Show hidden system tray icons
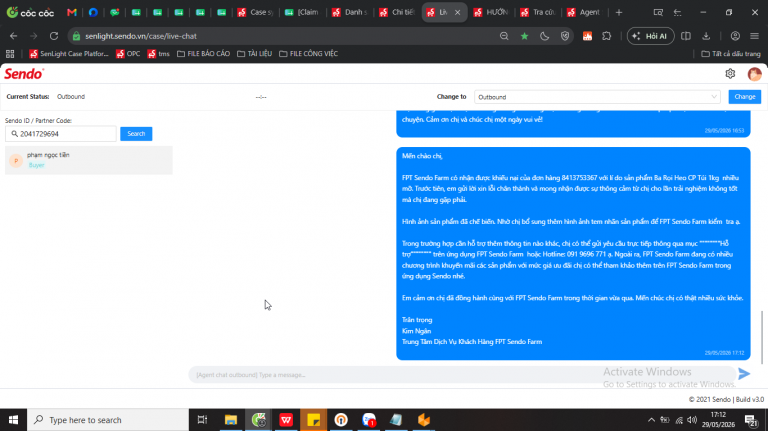 coord(651,420)
